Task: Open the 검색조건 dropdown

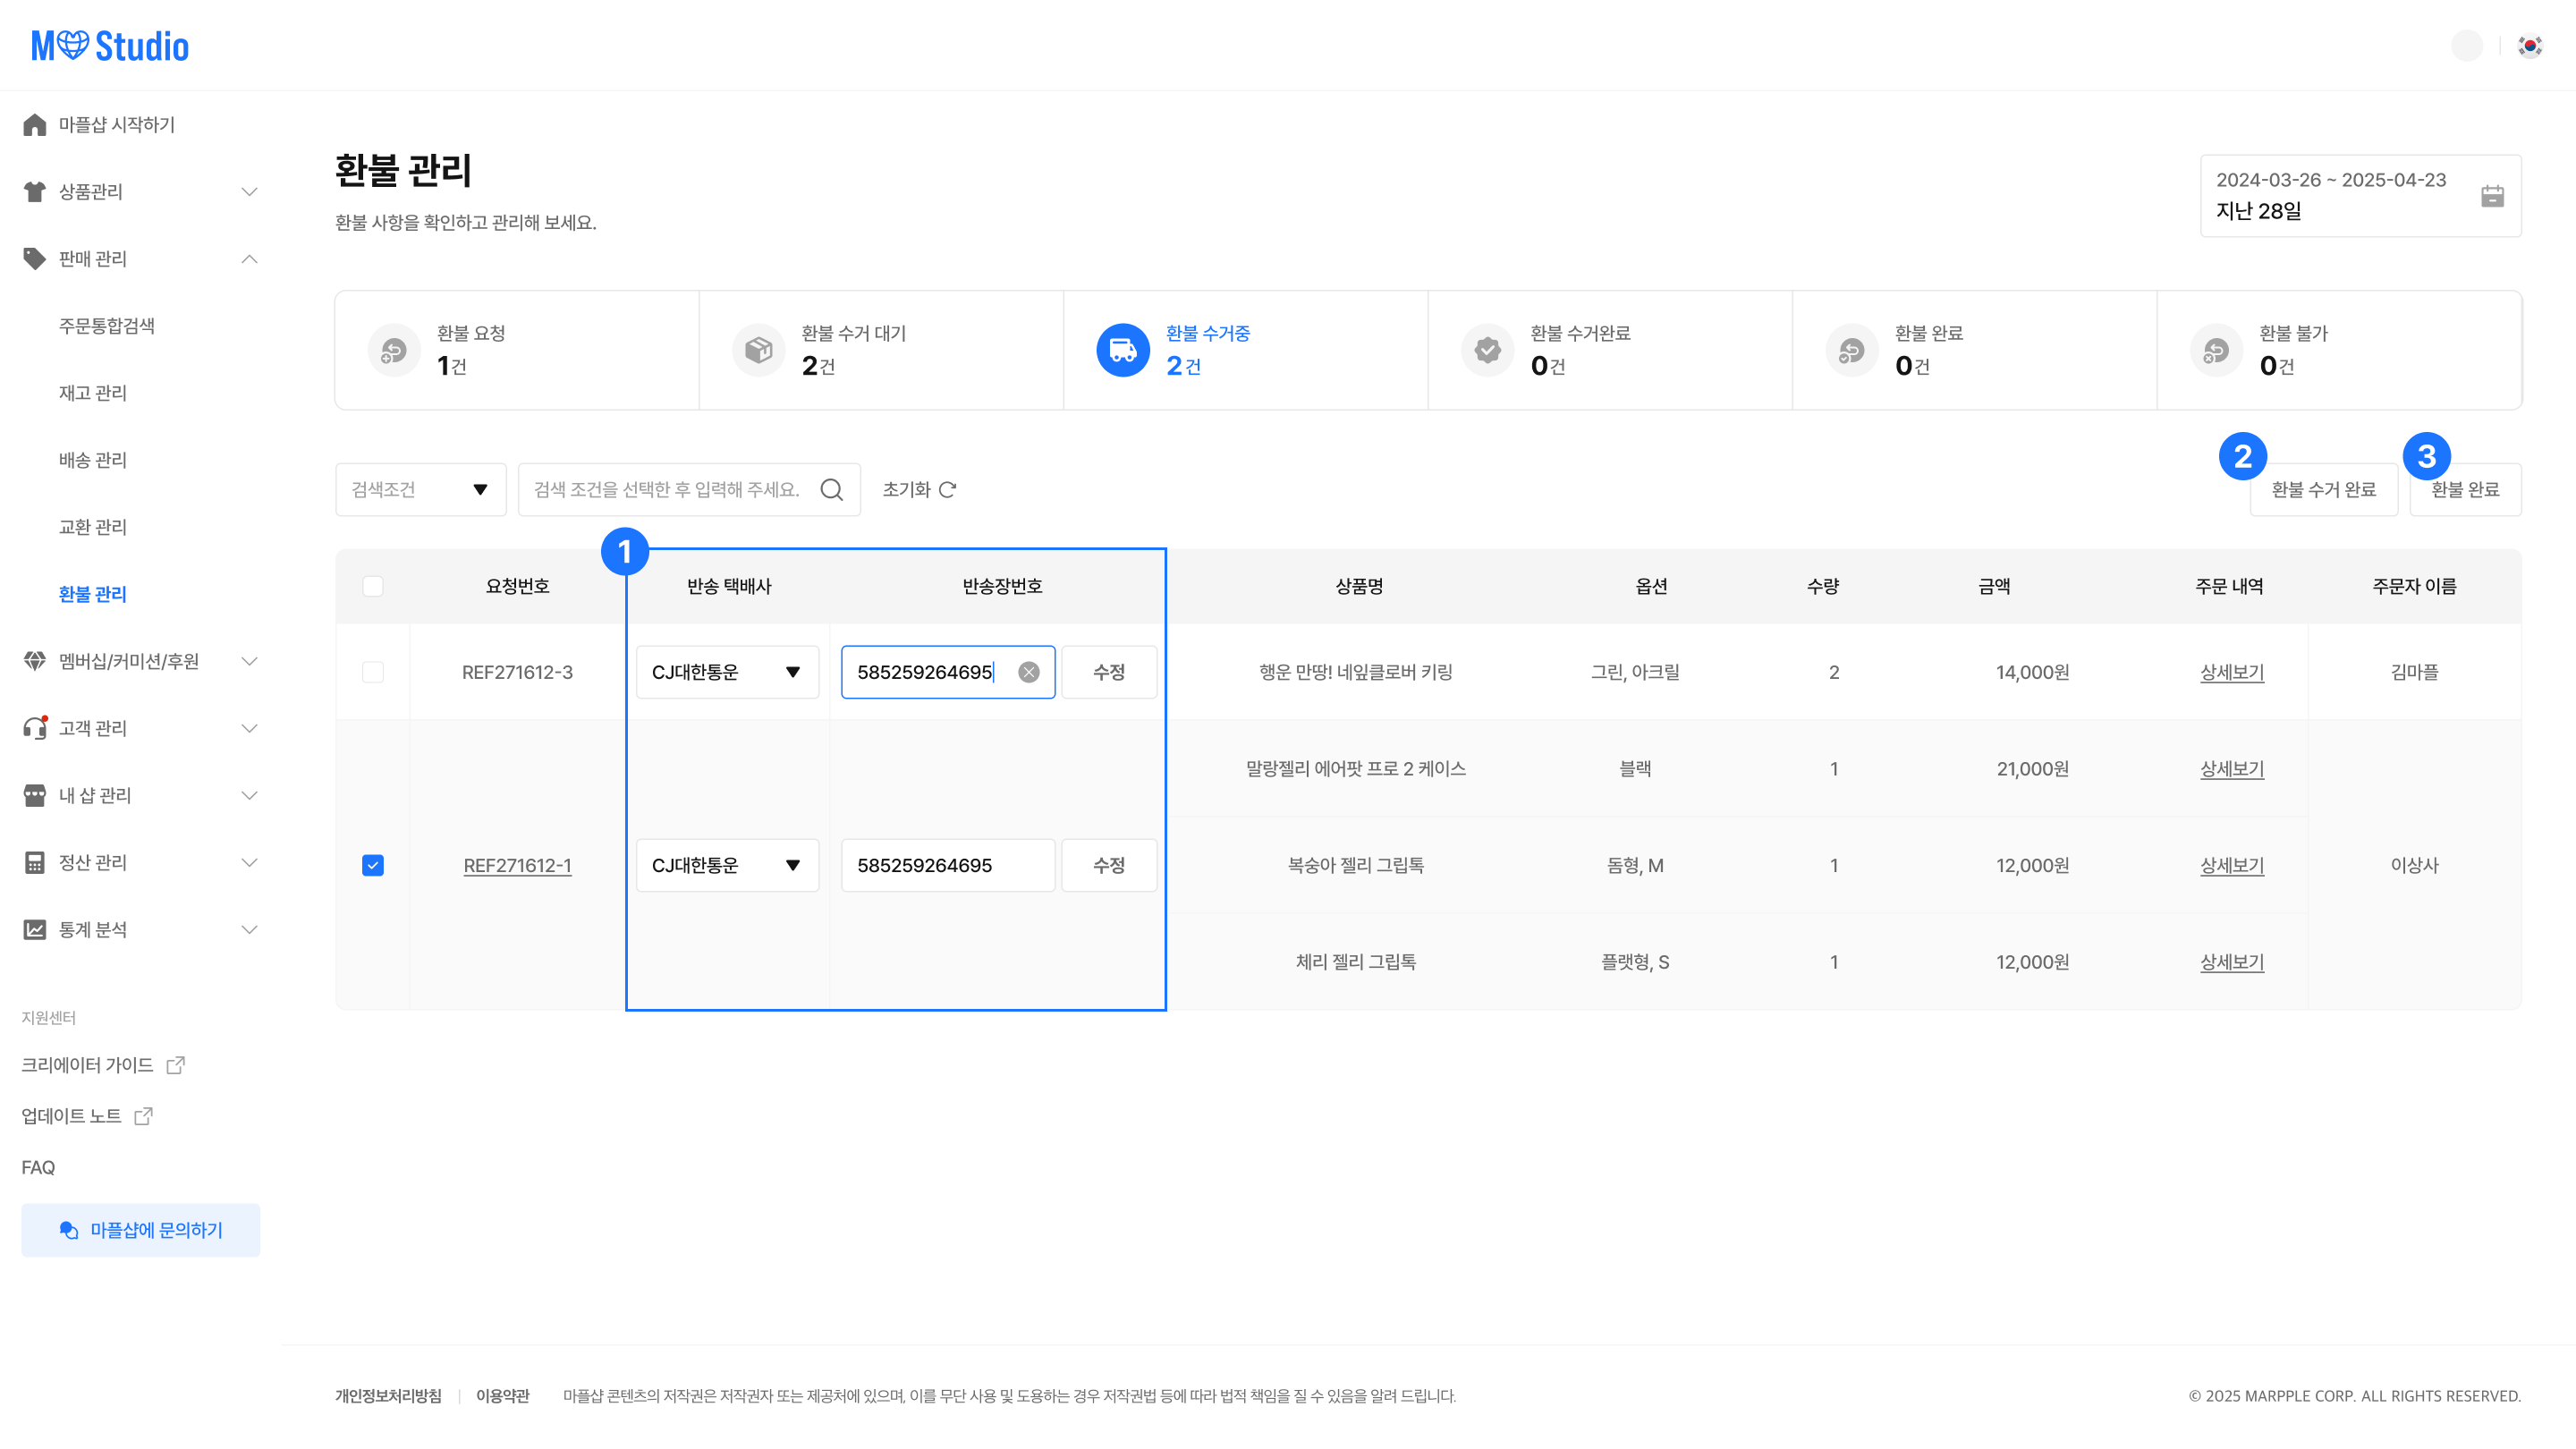Action: pos(420,489)
